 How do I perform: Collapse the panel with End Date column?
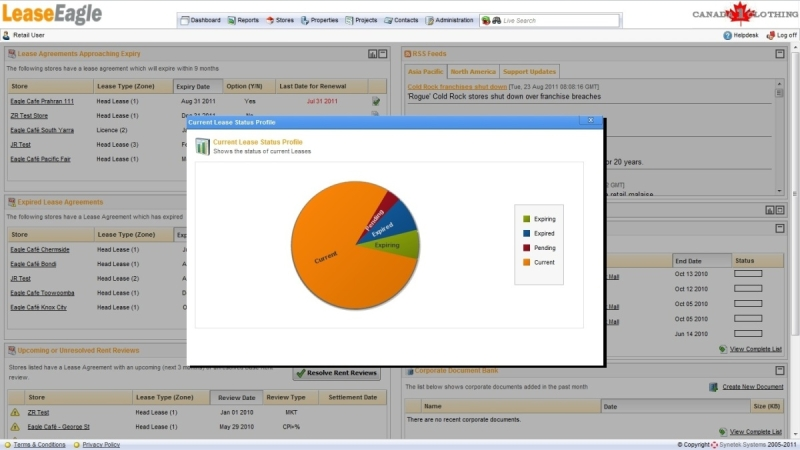pyautogui.click(x=780, y=229)
